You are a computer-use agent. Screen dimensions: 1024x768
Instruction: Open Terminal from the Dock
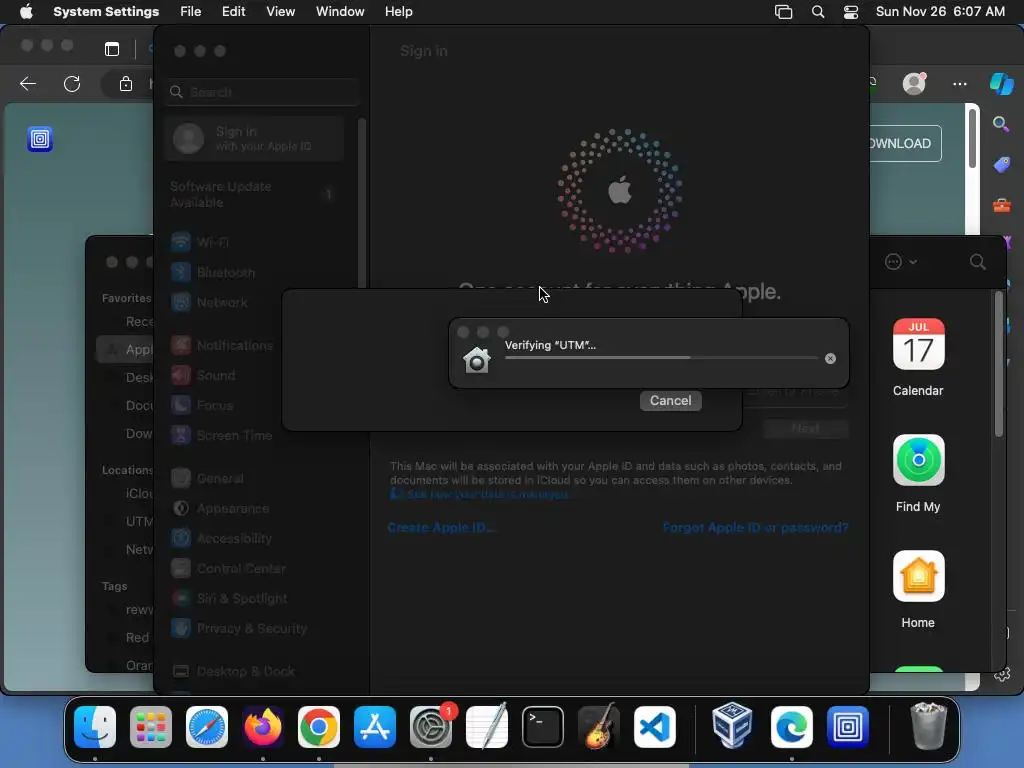coord(543,727)
